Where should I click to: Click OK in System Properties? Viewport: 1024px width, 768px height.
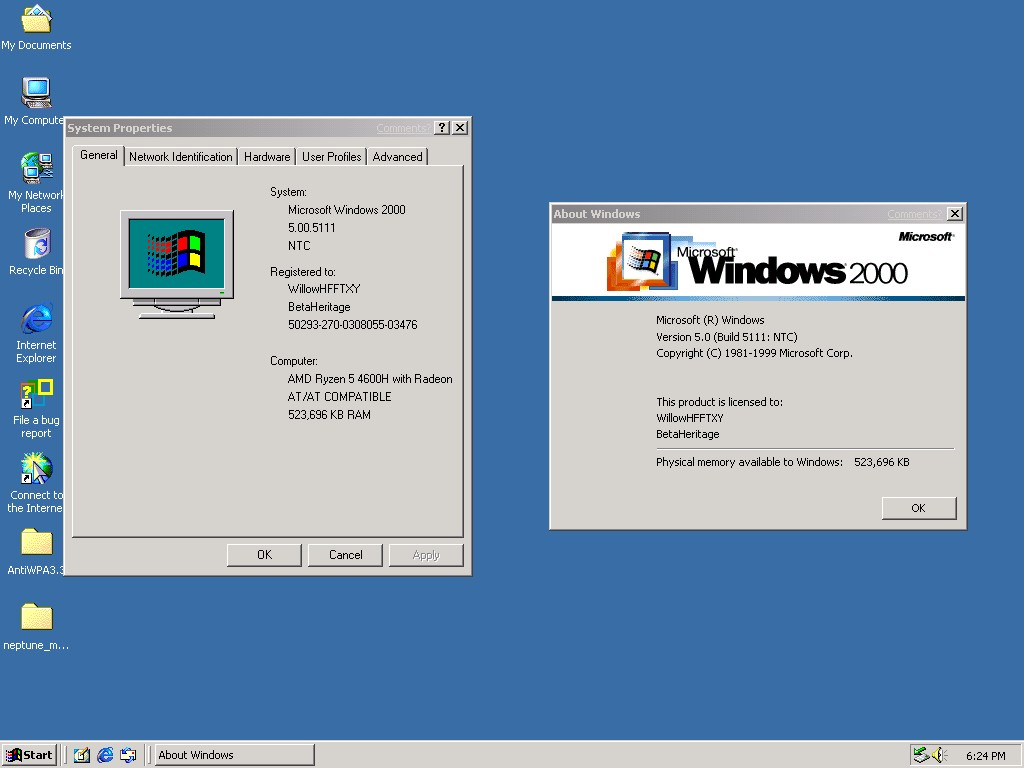pyautogui.click(x=264, y=555)
